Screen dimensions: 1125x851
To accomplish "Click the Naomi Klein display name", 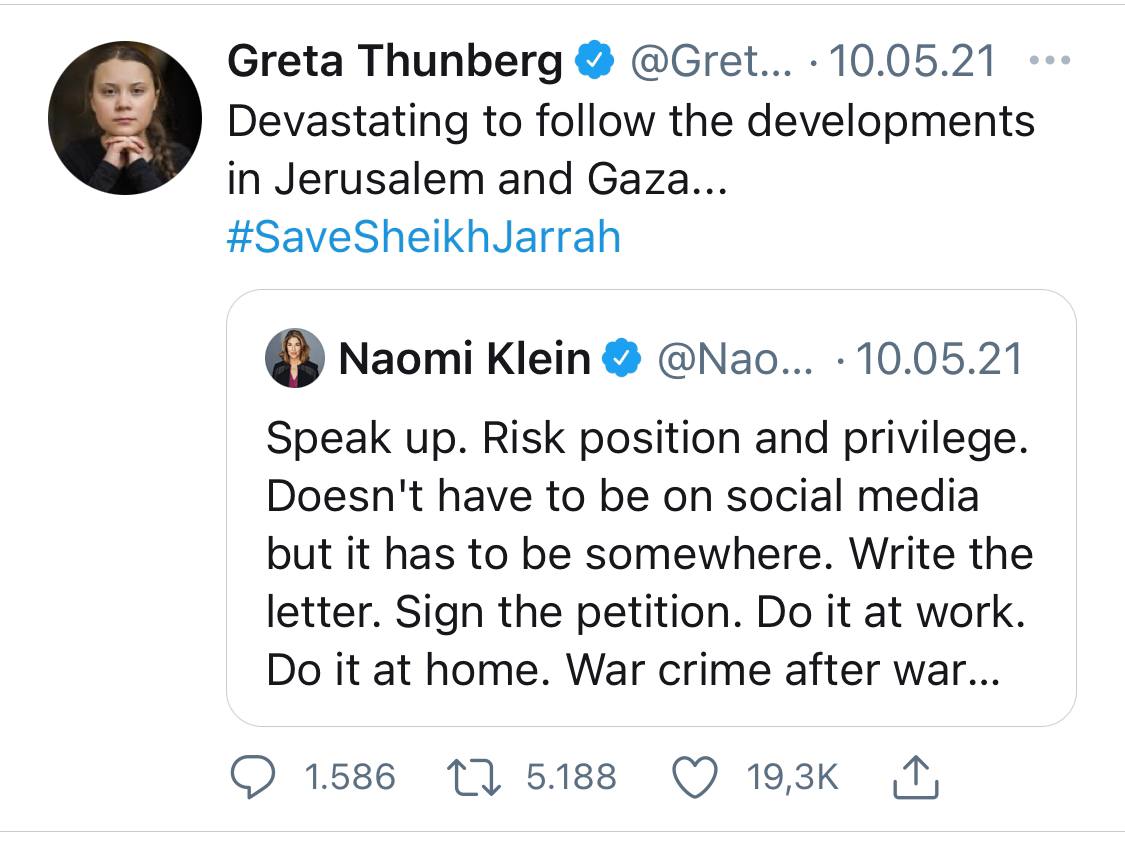I will (x=464, y=358).
